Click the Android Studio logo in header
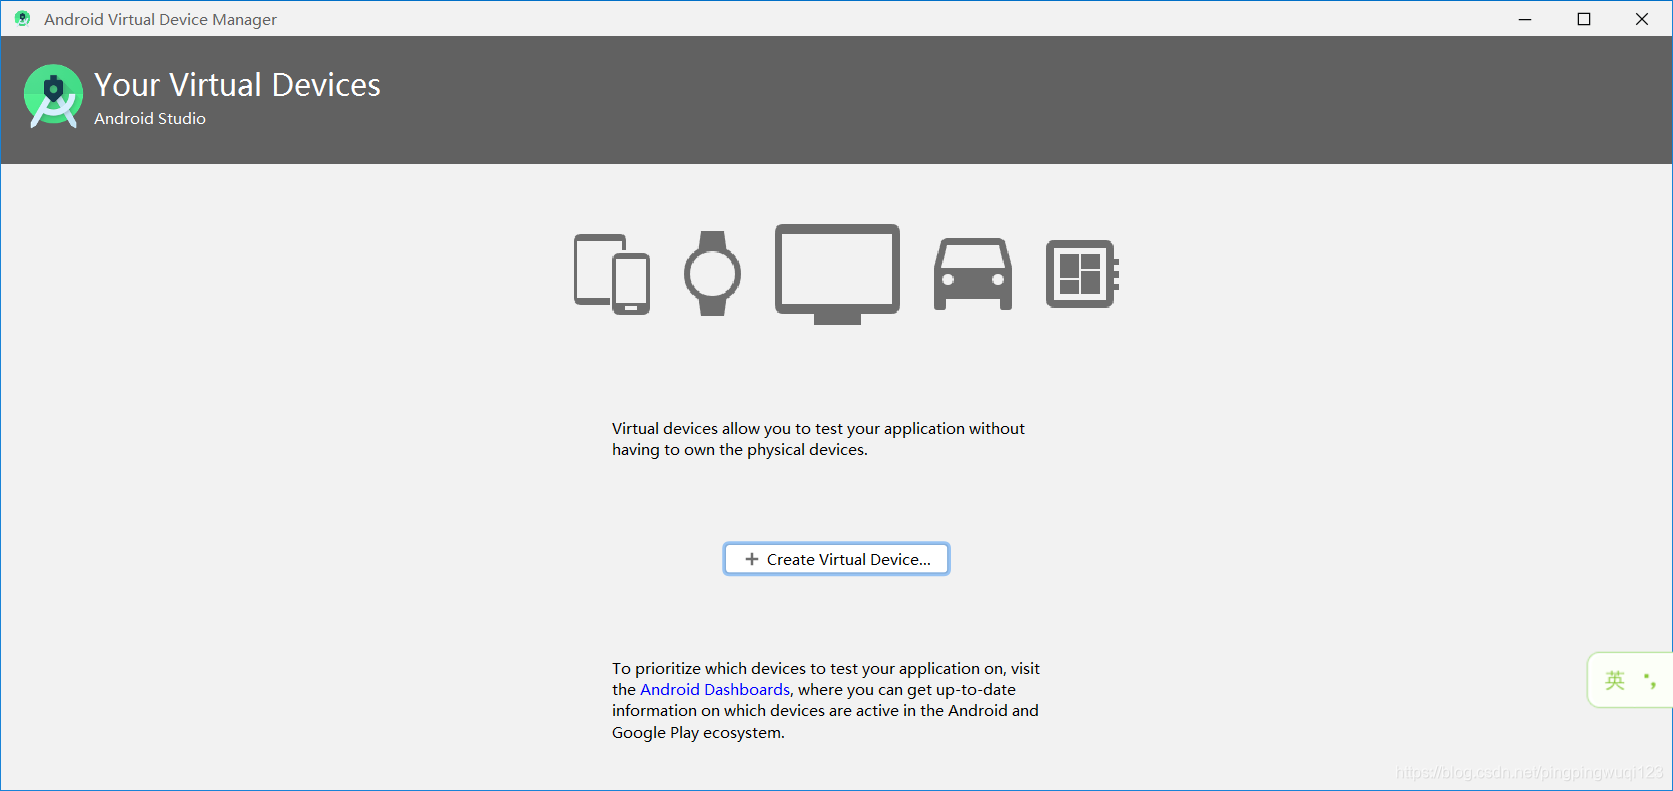Screen dimensions: 1673x791 53,97
